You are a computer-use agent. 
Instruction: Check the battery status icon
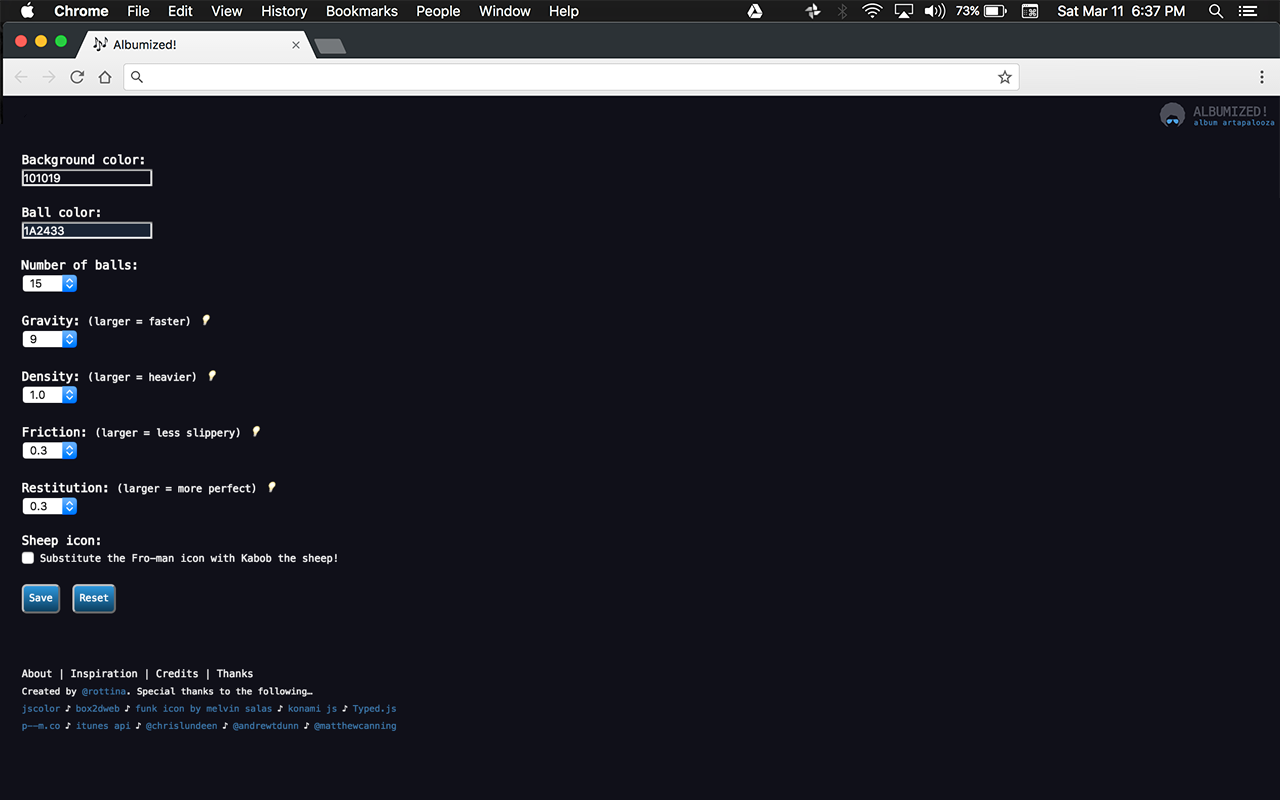996,11
